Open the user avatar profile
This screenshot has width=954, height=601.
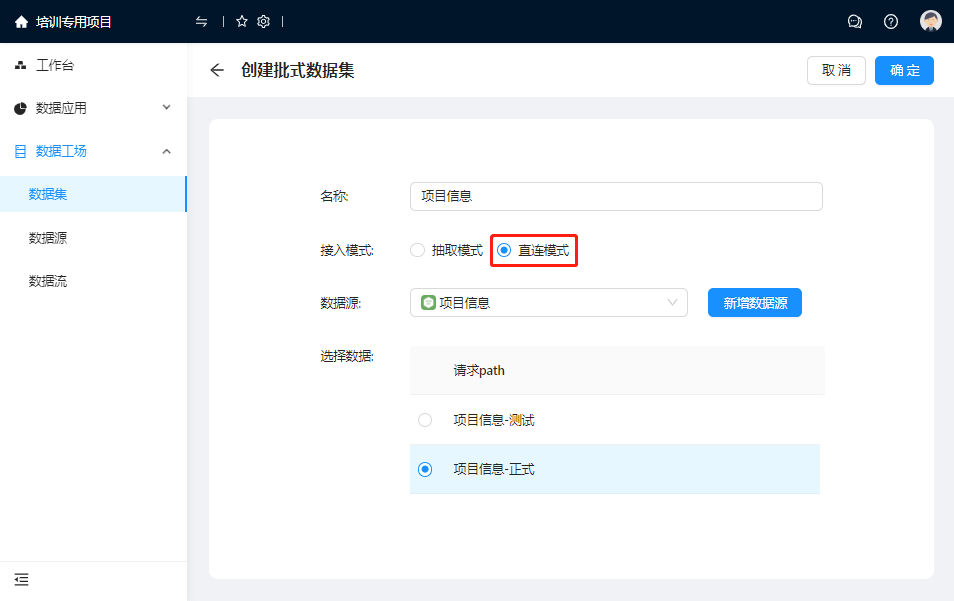coord(931,21)
